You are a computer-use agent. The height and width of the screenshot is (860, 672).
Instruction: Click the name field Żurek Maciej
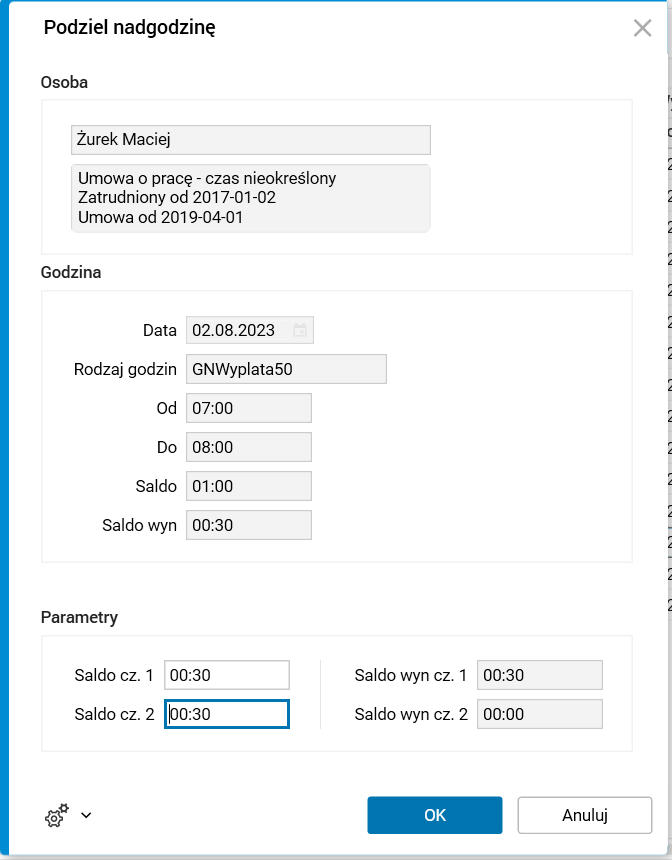pyautogui.click(x=250, y=140)
